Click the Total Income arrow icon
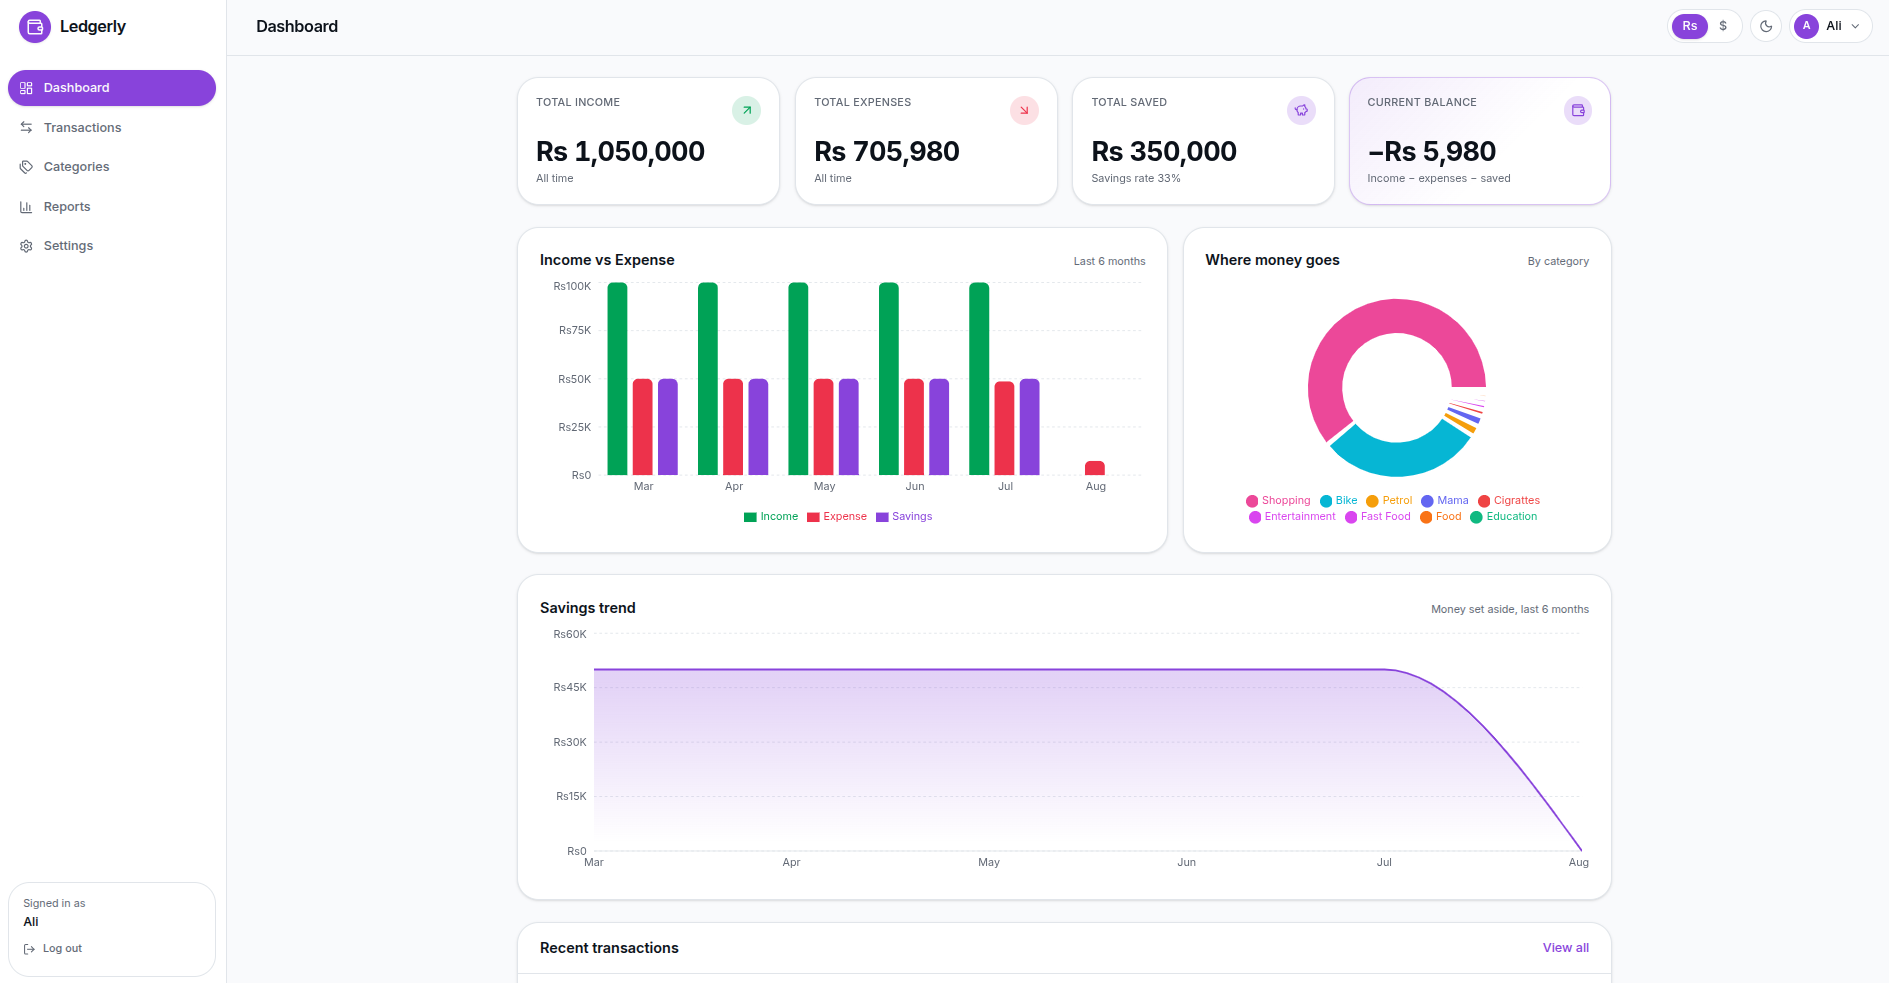Screen dimensions: 1889x983 click(746, 110)
